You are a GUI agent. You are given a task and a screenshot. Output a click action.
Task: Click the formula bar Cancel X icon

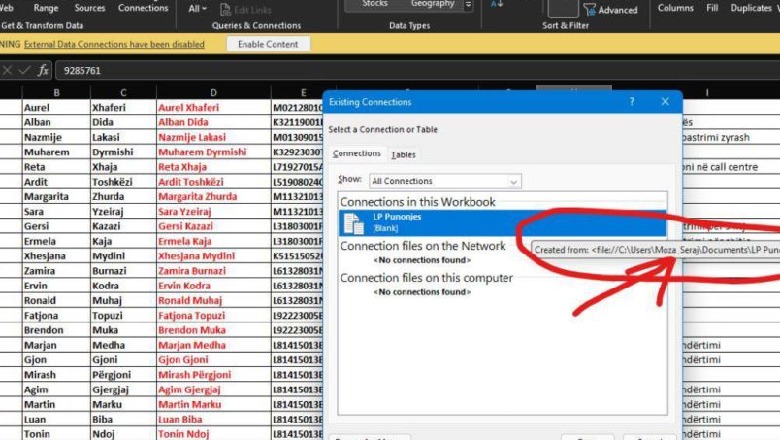[x=8, y=71]
